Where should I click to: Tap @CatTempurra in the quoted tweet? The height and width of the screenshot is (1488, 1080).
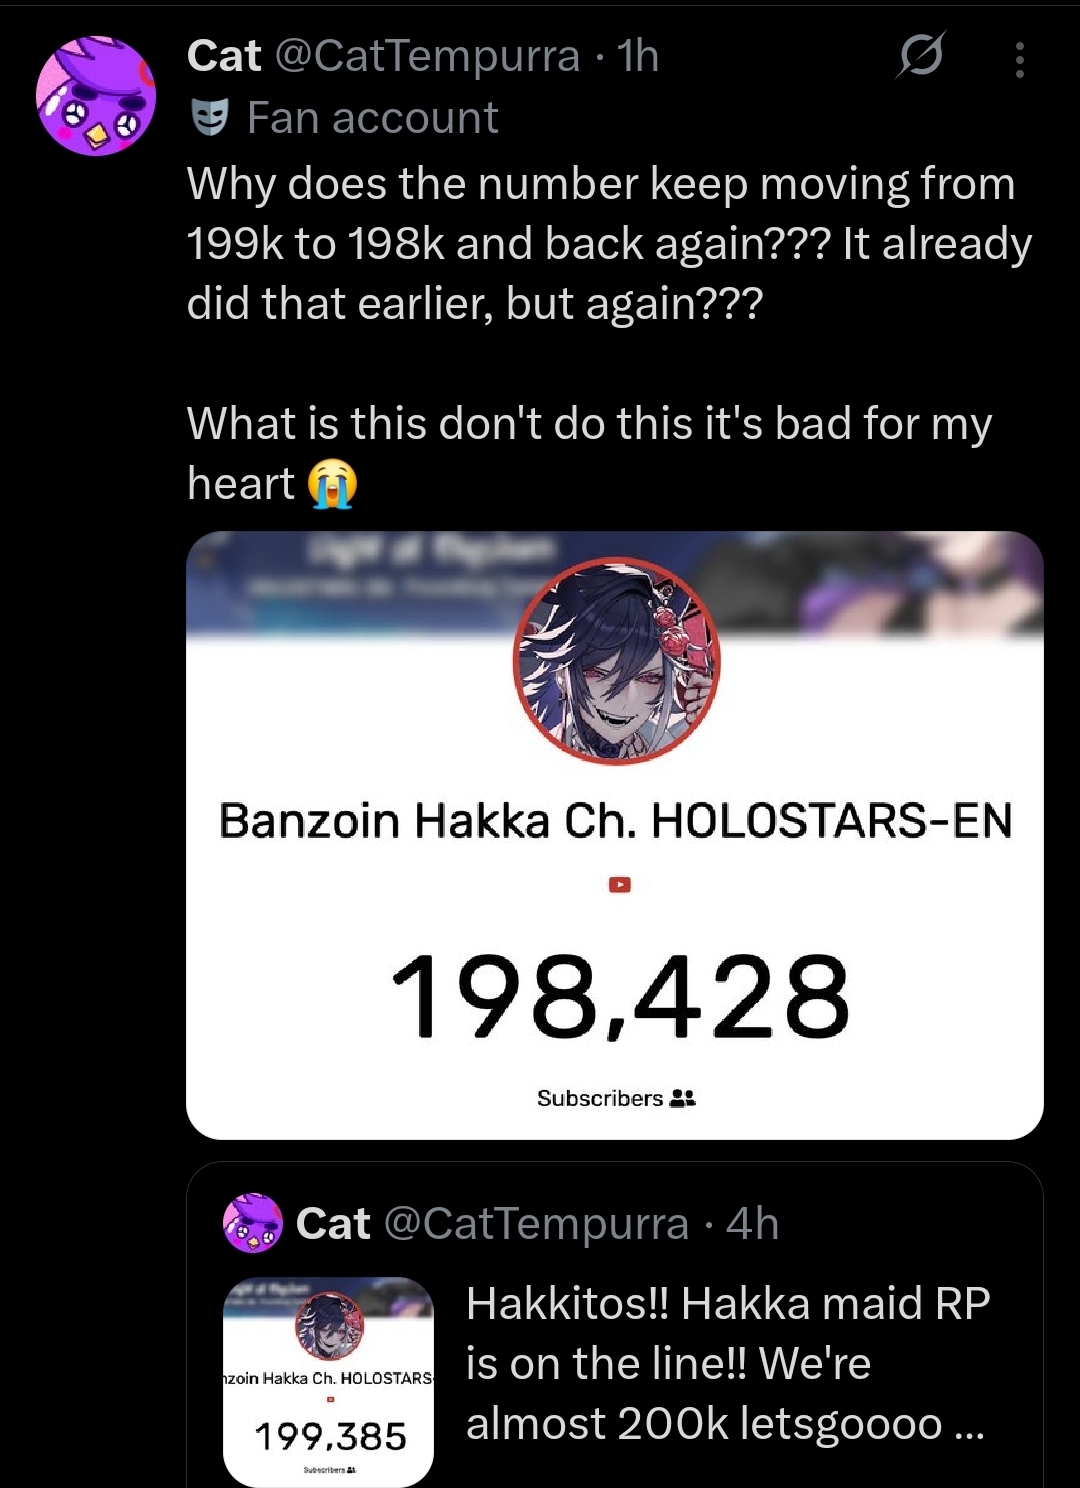click(536, 1224)
